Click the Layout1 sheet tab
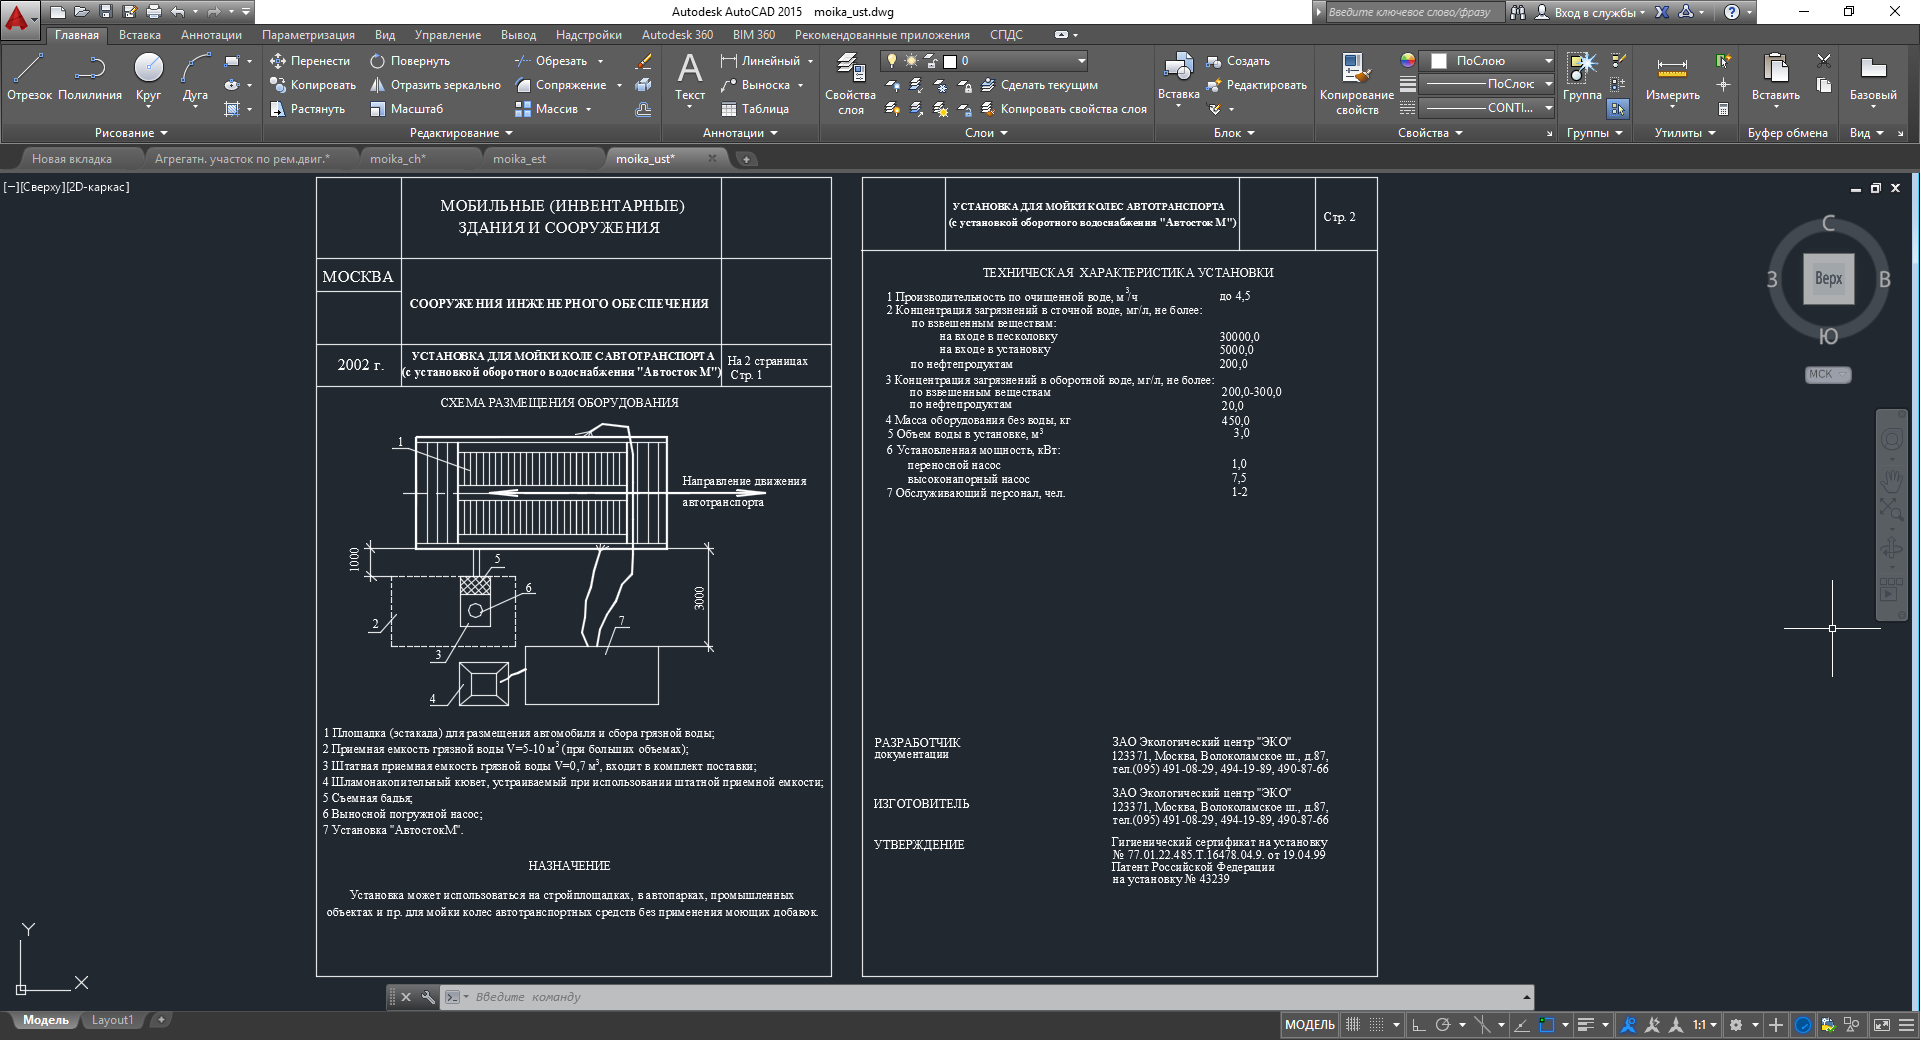1920x1040 pixels. pos(112,1020)
